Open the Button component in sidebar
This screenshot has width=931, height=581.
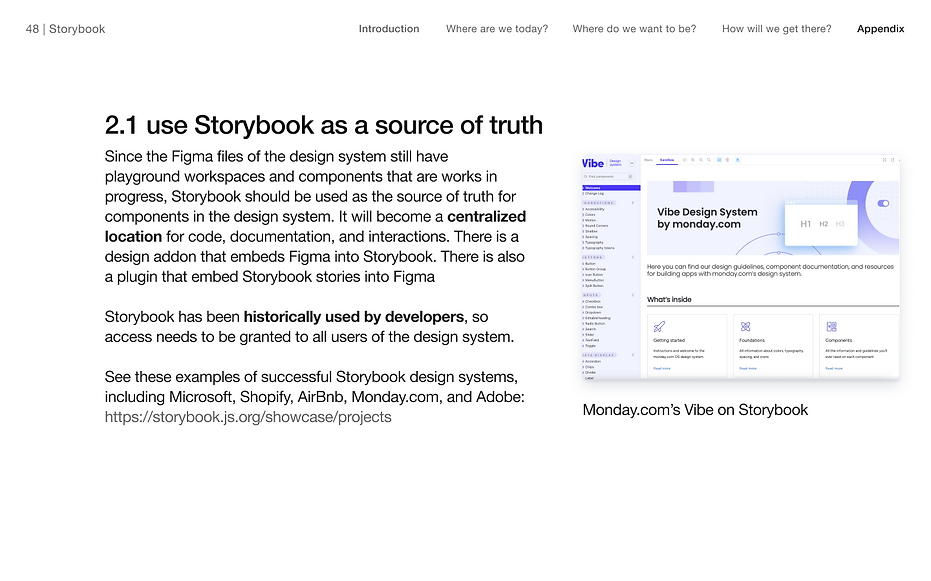coord(590,263)
